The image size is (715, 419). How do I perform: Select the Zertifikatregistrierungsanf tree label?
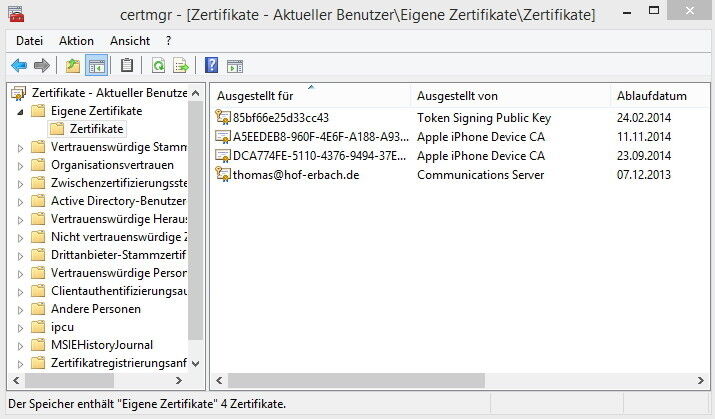119,363
